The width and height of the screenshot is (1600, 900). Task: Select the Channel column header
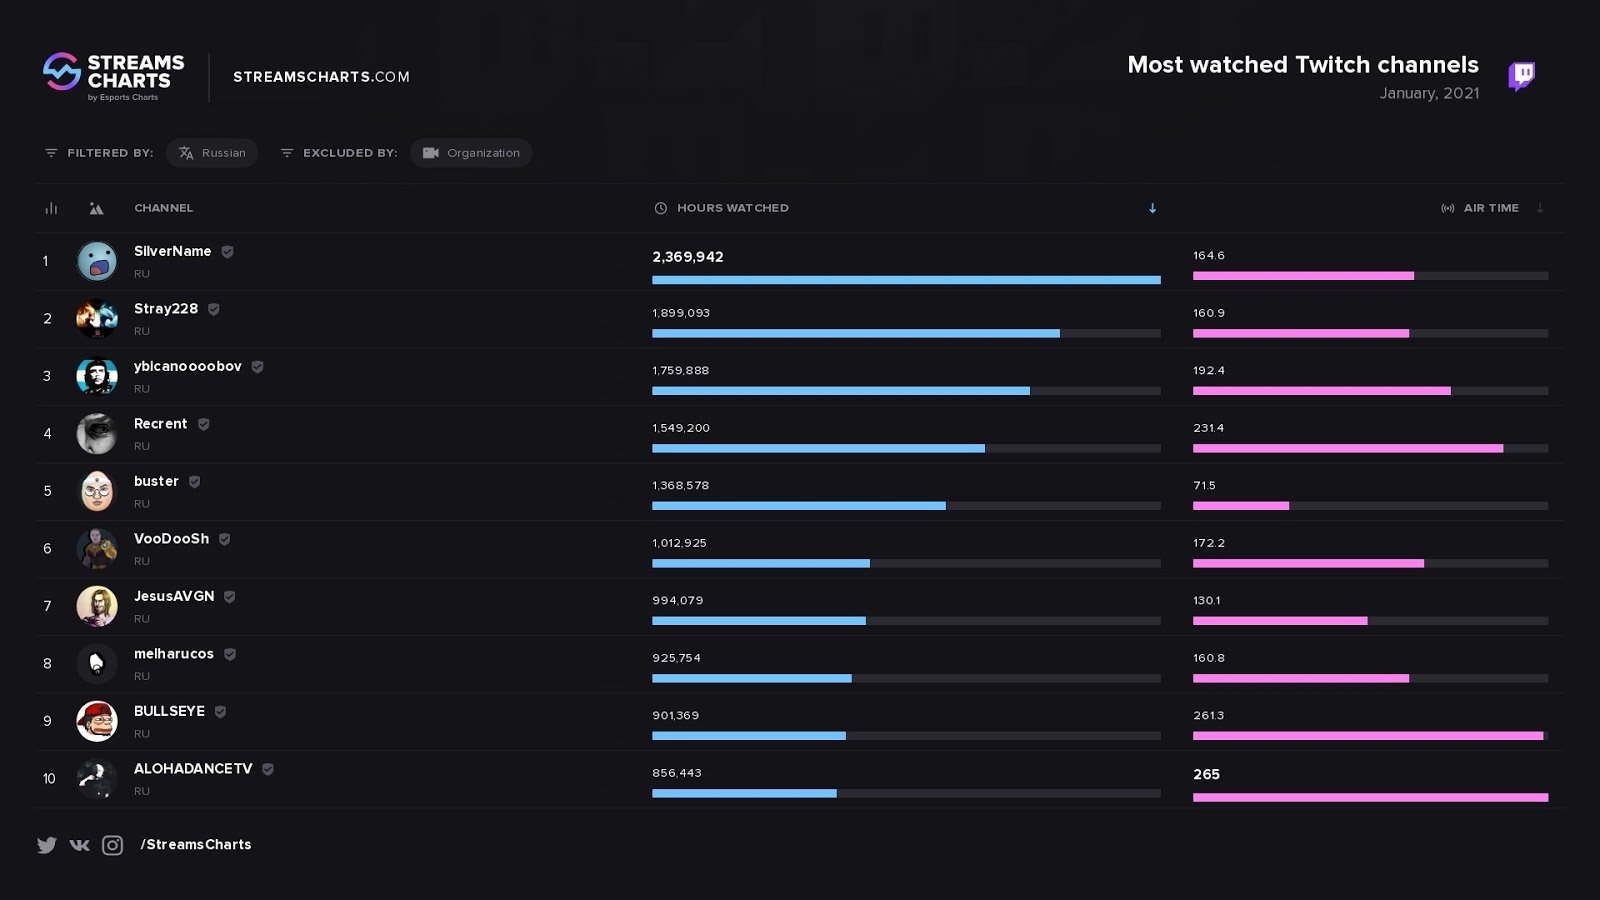[164, 208]
